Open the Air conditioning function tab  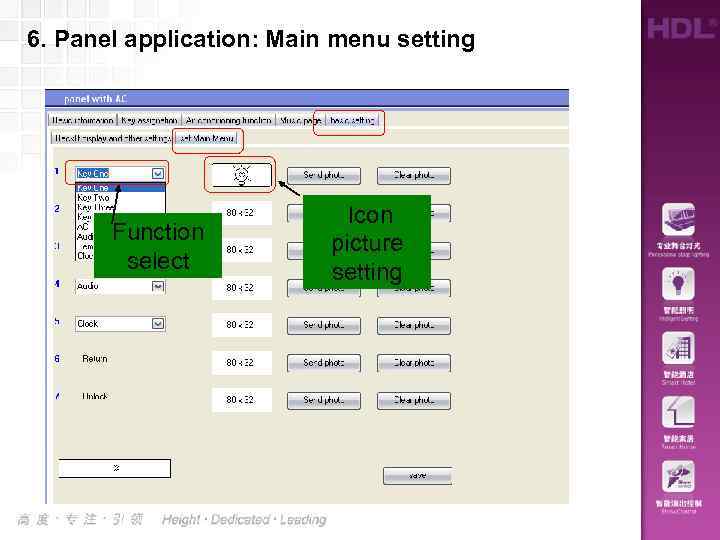coord(228,120)
